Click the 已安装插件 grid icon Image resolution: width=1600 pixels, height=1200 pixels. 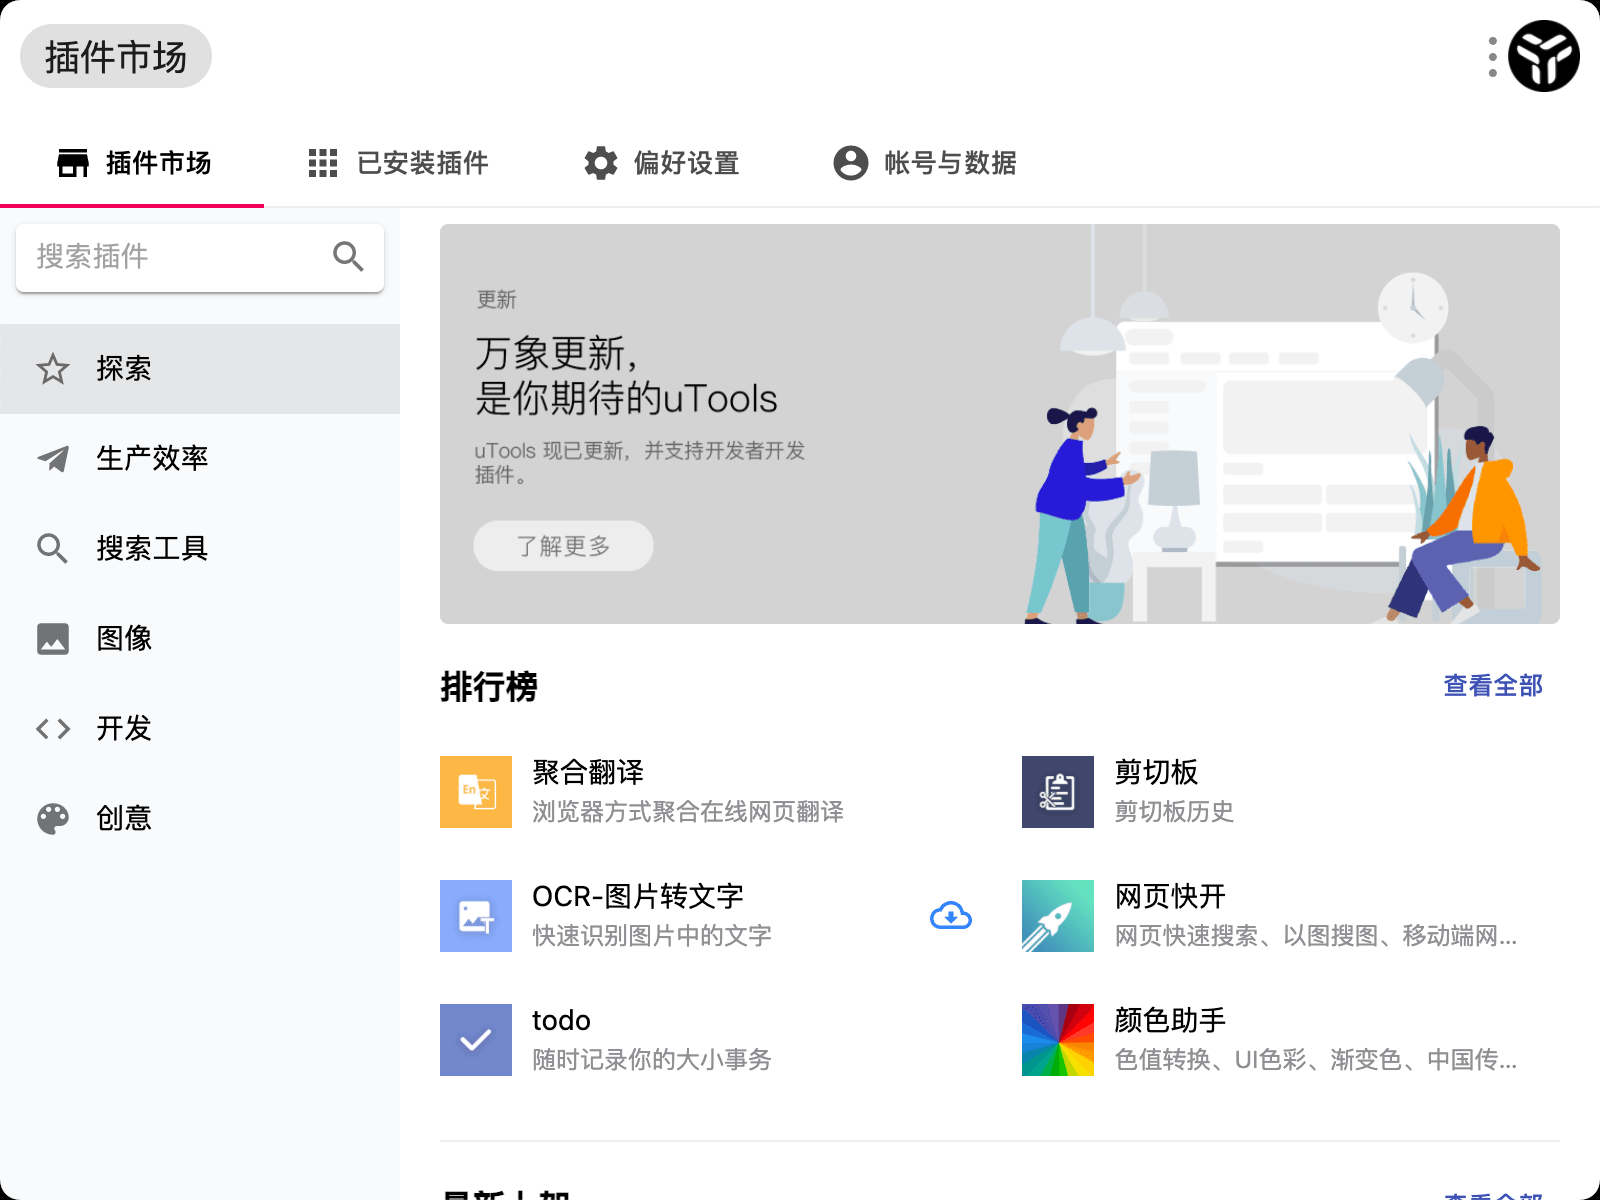(322, 163)
